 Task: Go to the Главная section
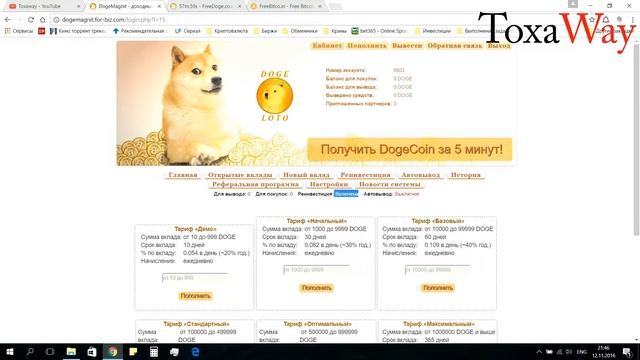pos(183,175)
